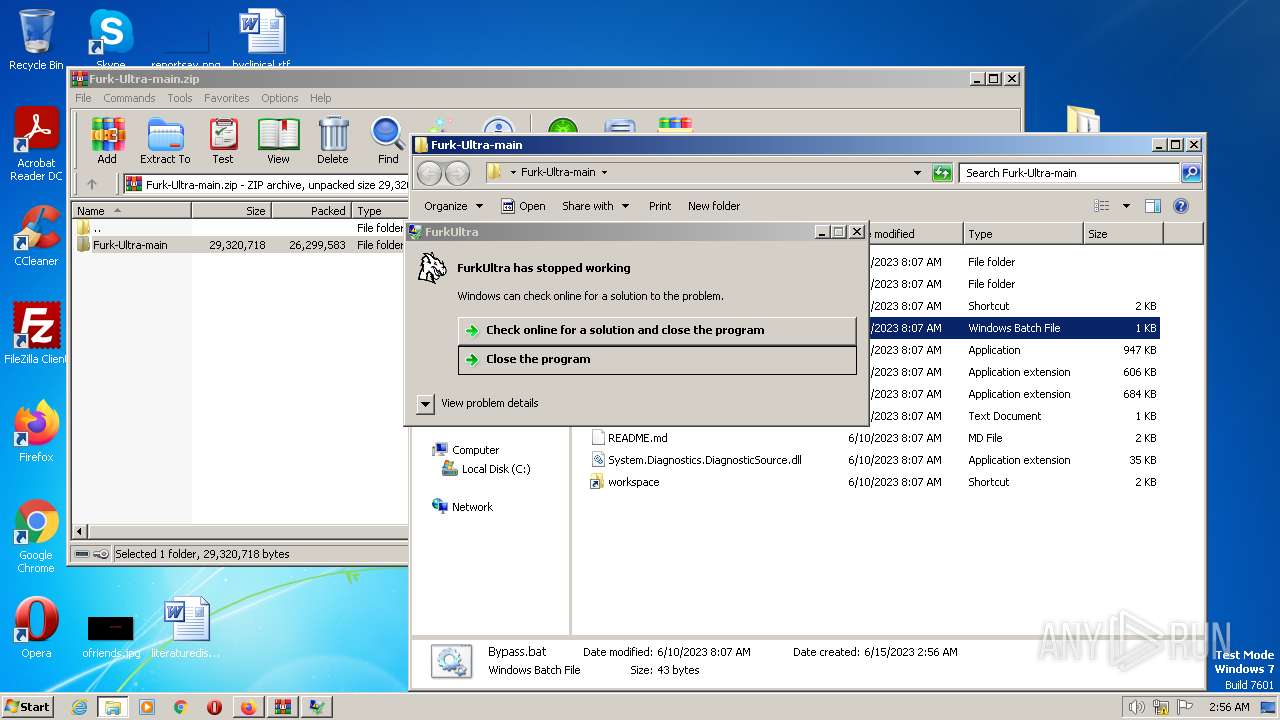Open Recycle Bin desktop icon

(36, 40)
